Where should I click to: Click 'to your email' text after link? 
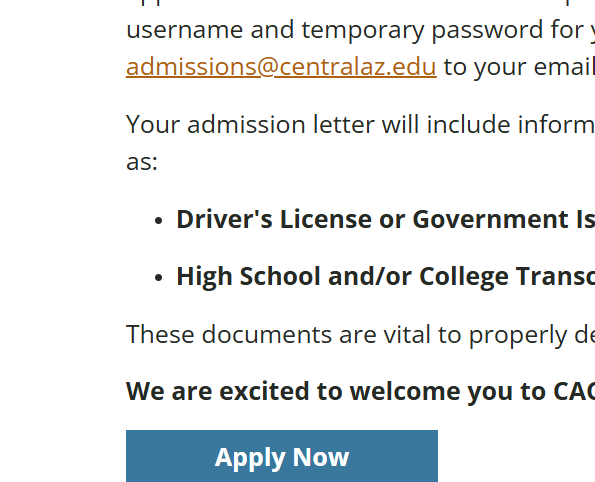click(519, 67)
